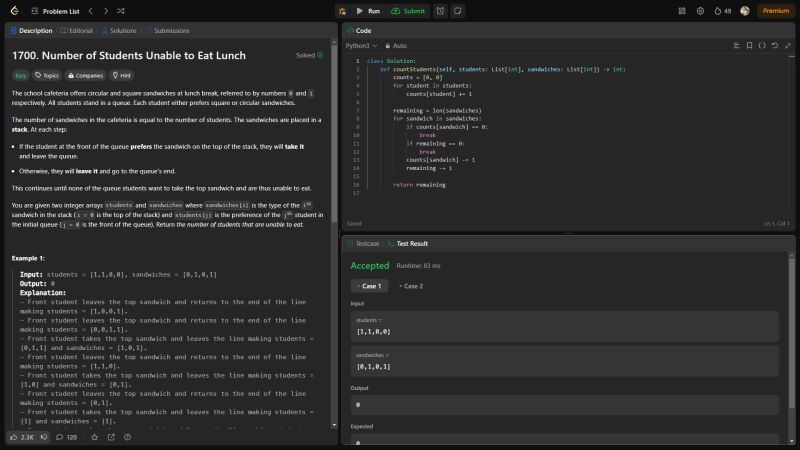Share the problem via share icon
The image size is (800, 450).
pos(111,437)
